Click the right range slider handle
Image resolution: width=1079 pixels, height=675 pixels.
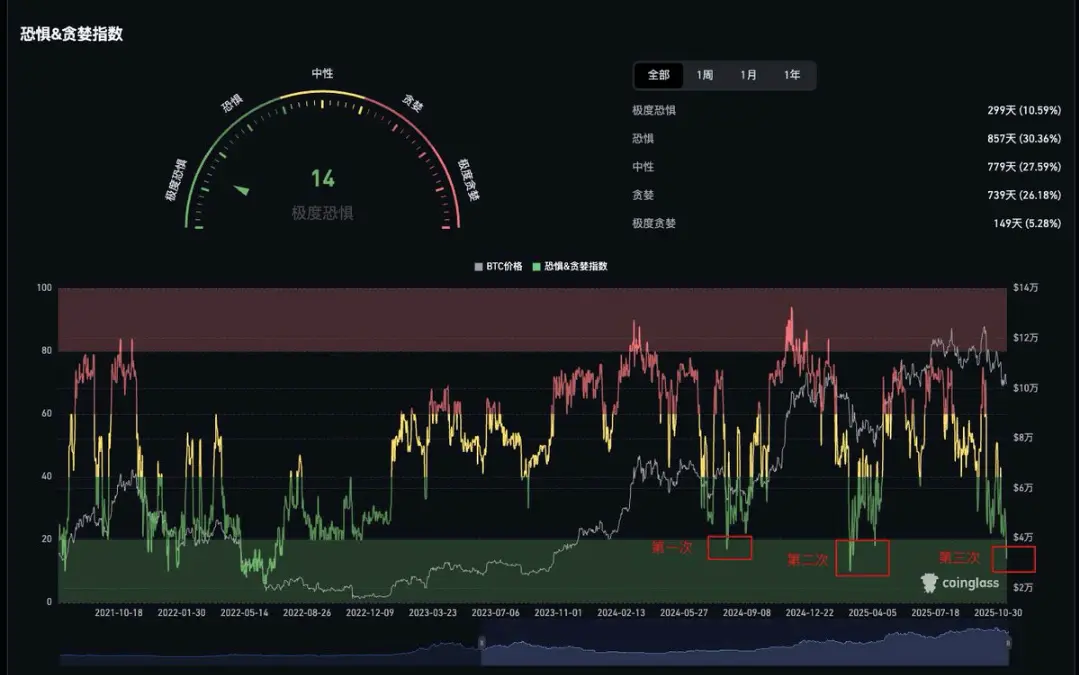(x=1007, y=643)
